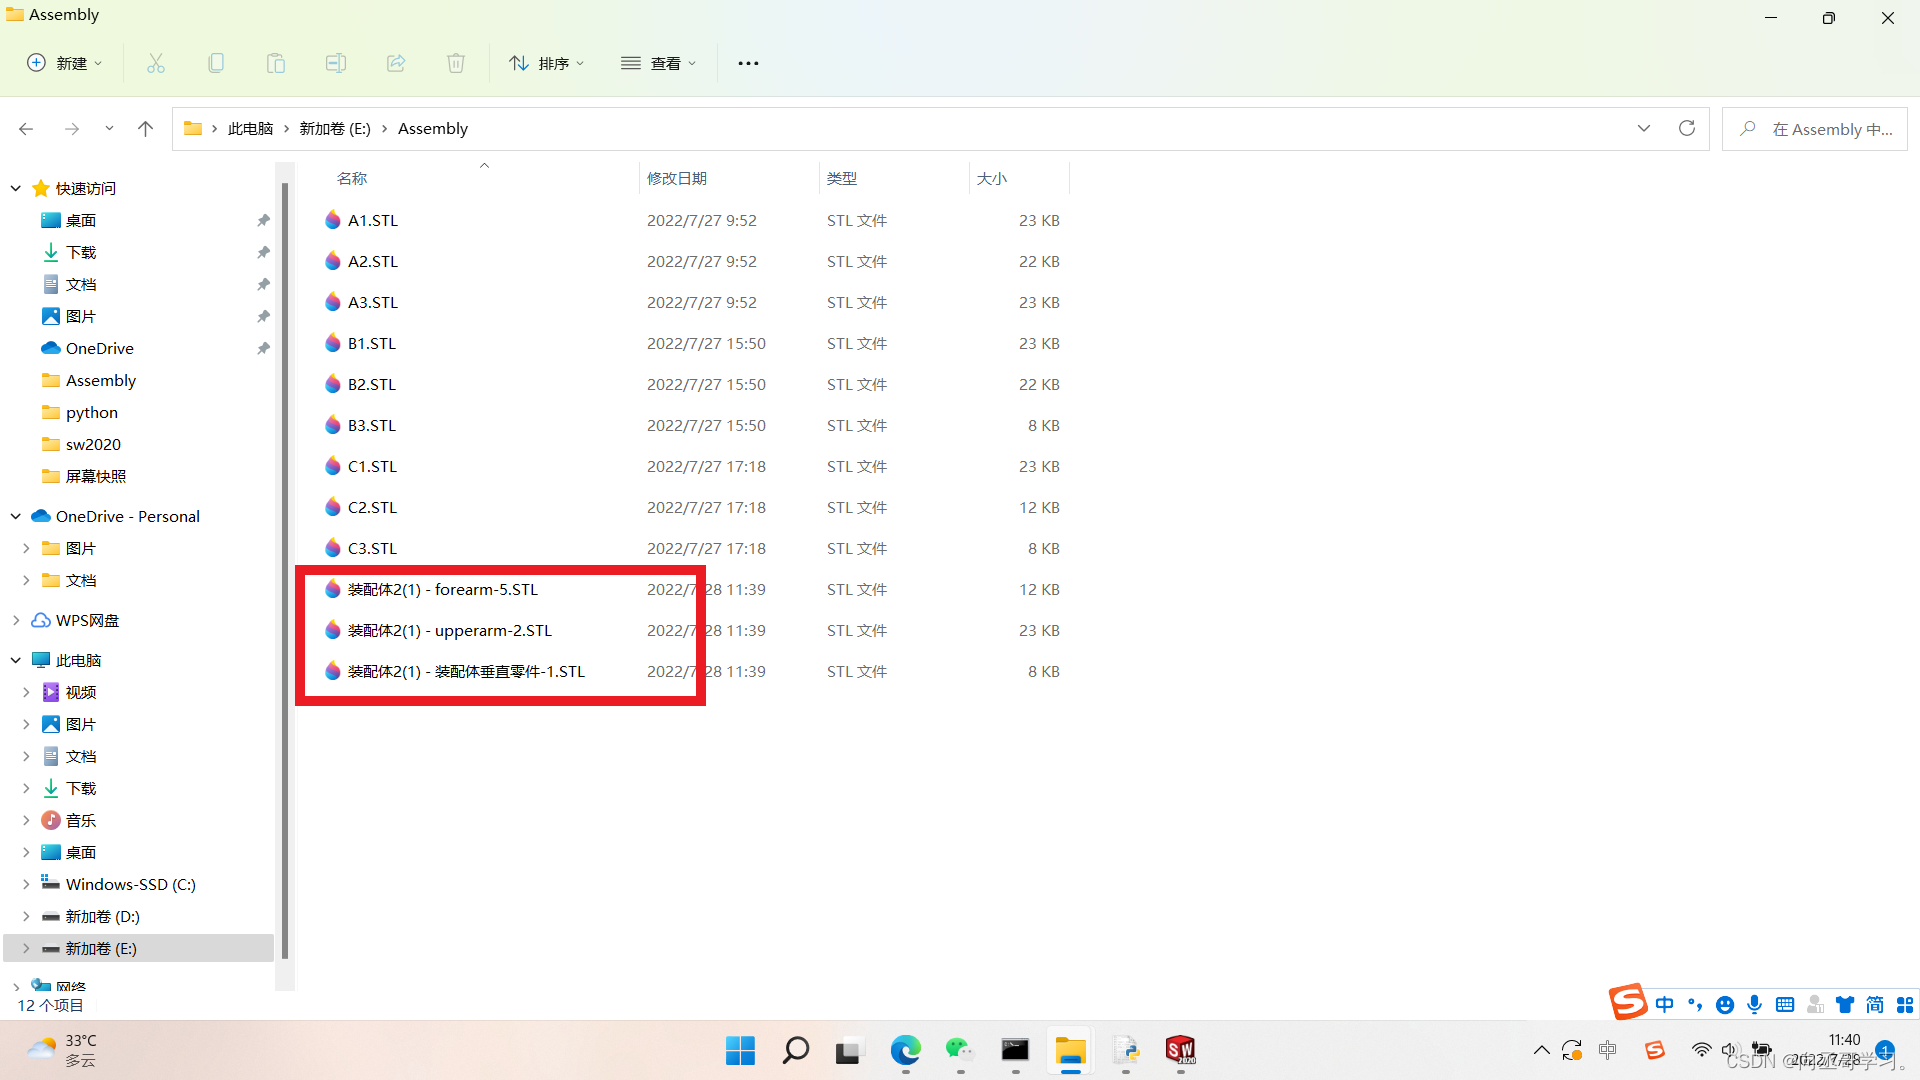This screenshot has width=1920, height=1080.
Task: Click the Cut scissors icon in toolbar
Action: tap(156, 63)
